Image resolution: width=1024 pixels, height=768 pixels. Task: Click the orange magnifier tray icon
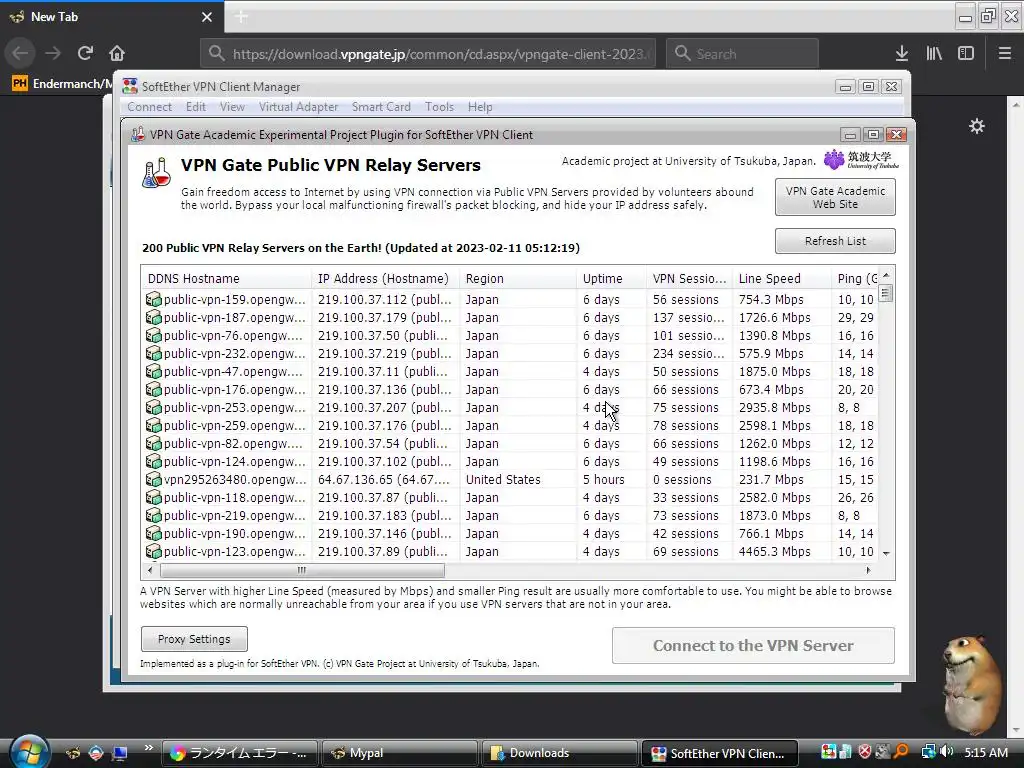tap(901, 752)
